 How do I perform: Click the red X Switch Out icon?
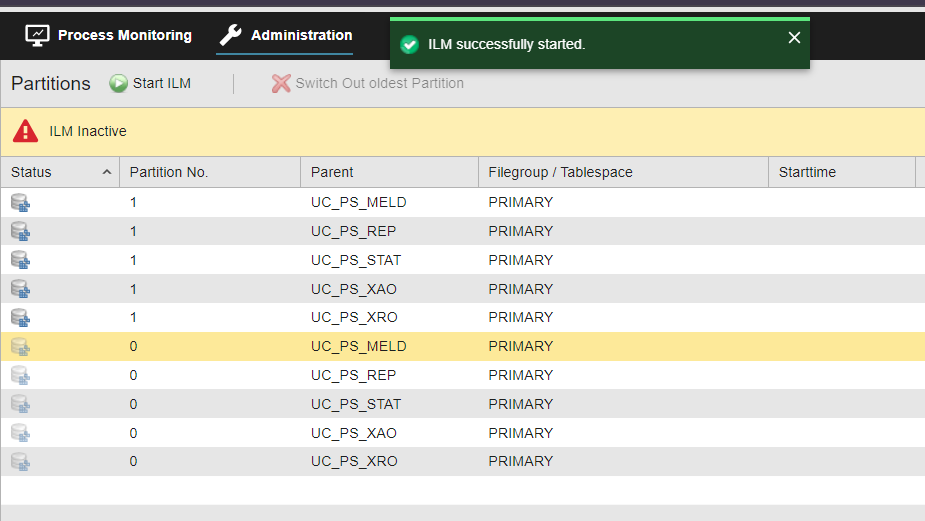[281, 83]
